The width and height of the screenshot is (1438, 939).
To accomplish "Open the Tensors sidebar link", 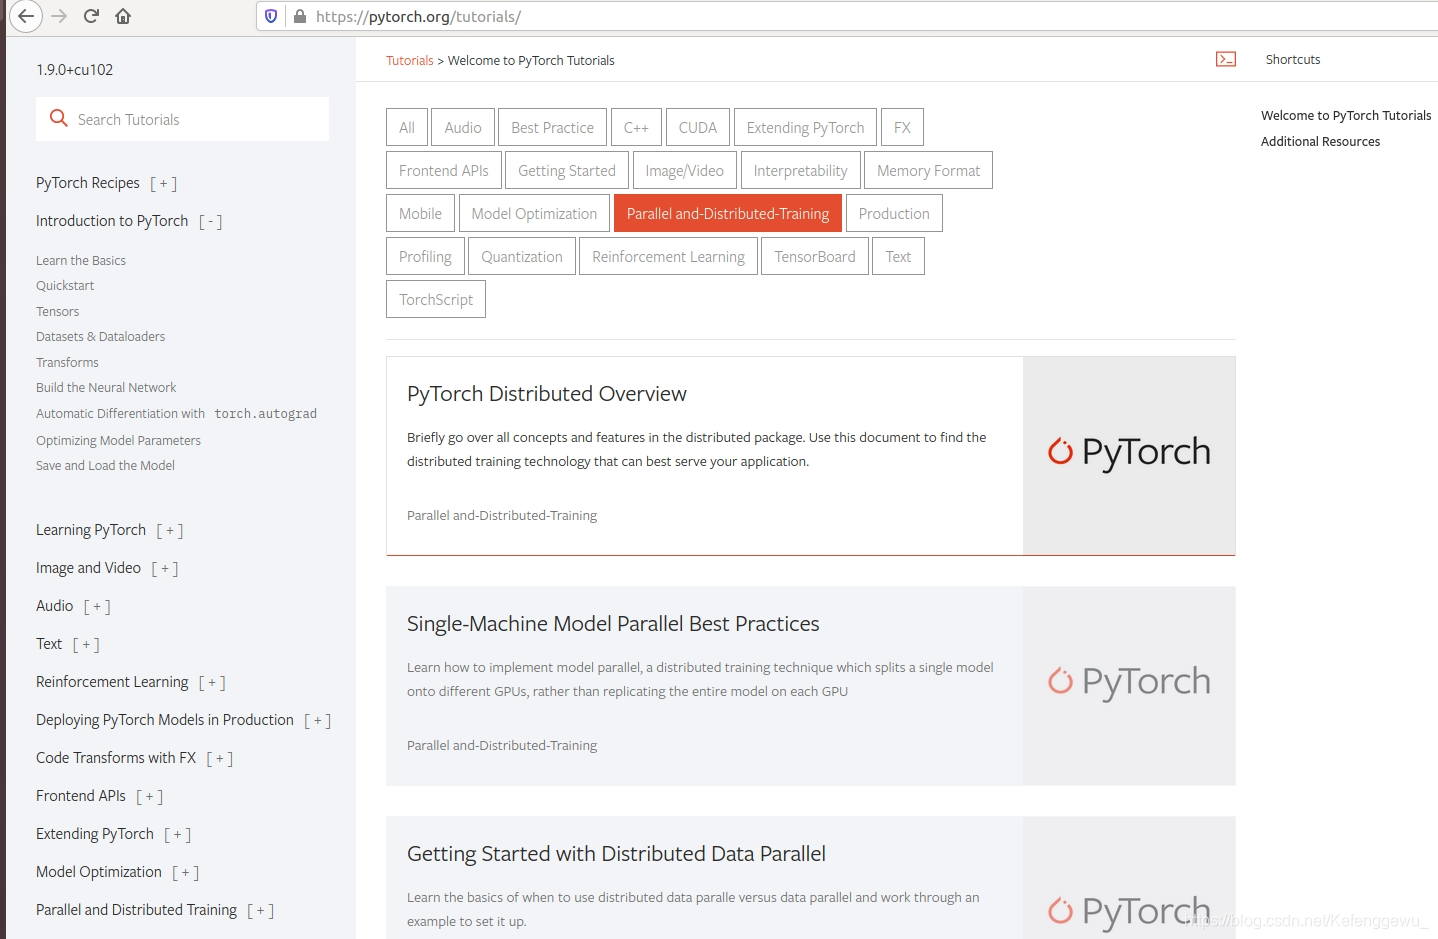I will click(x=57, y=311).
